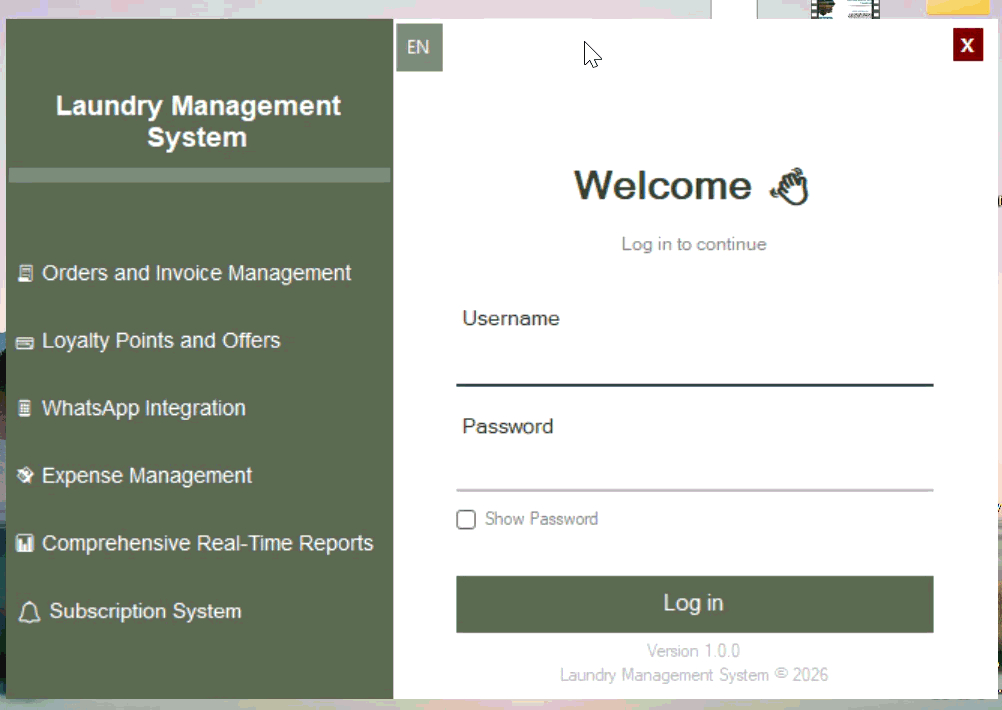The height and width of the screenshot is (710, 1002).
Task: Click the Laundry Management System sidebar title
Action: (x=198, y=121)
